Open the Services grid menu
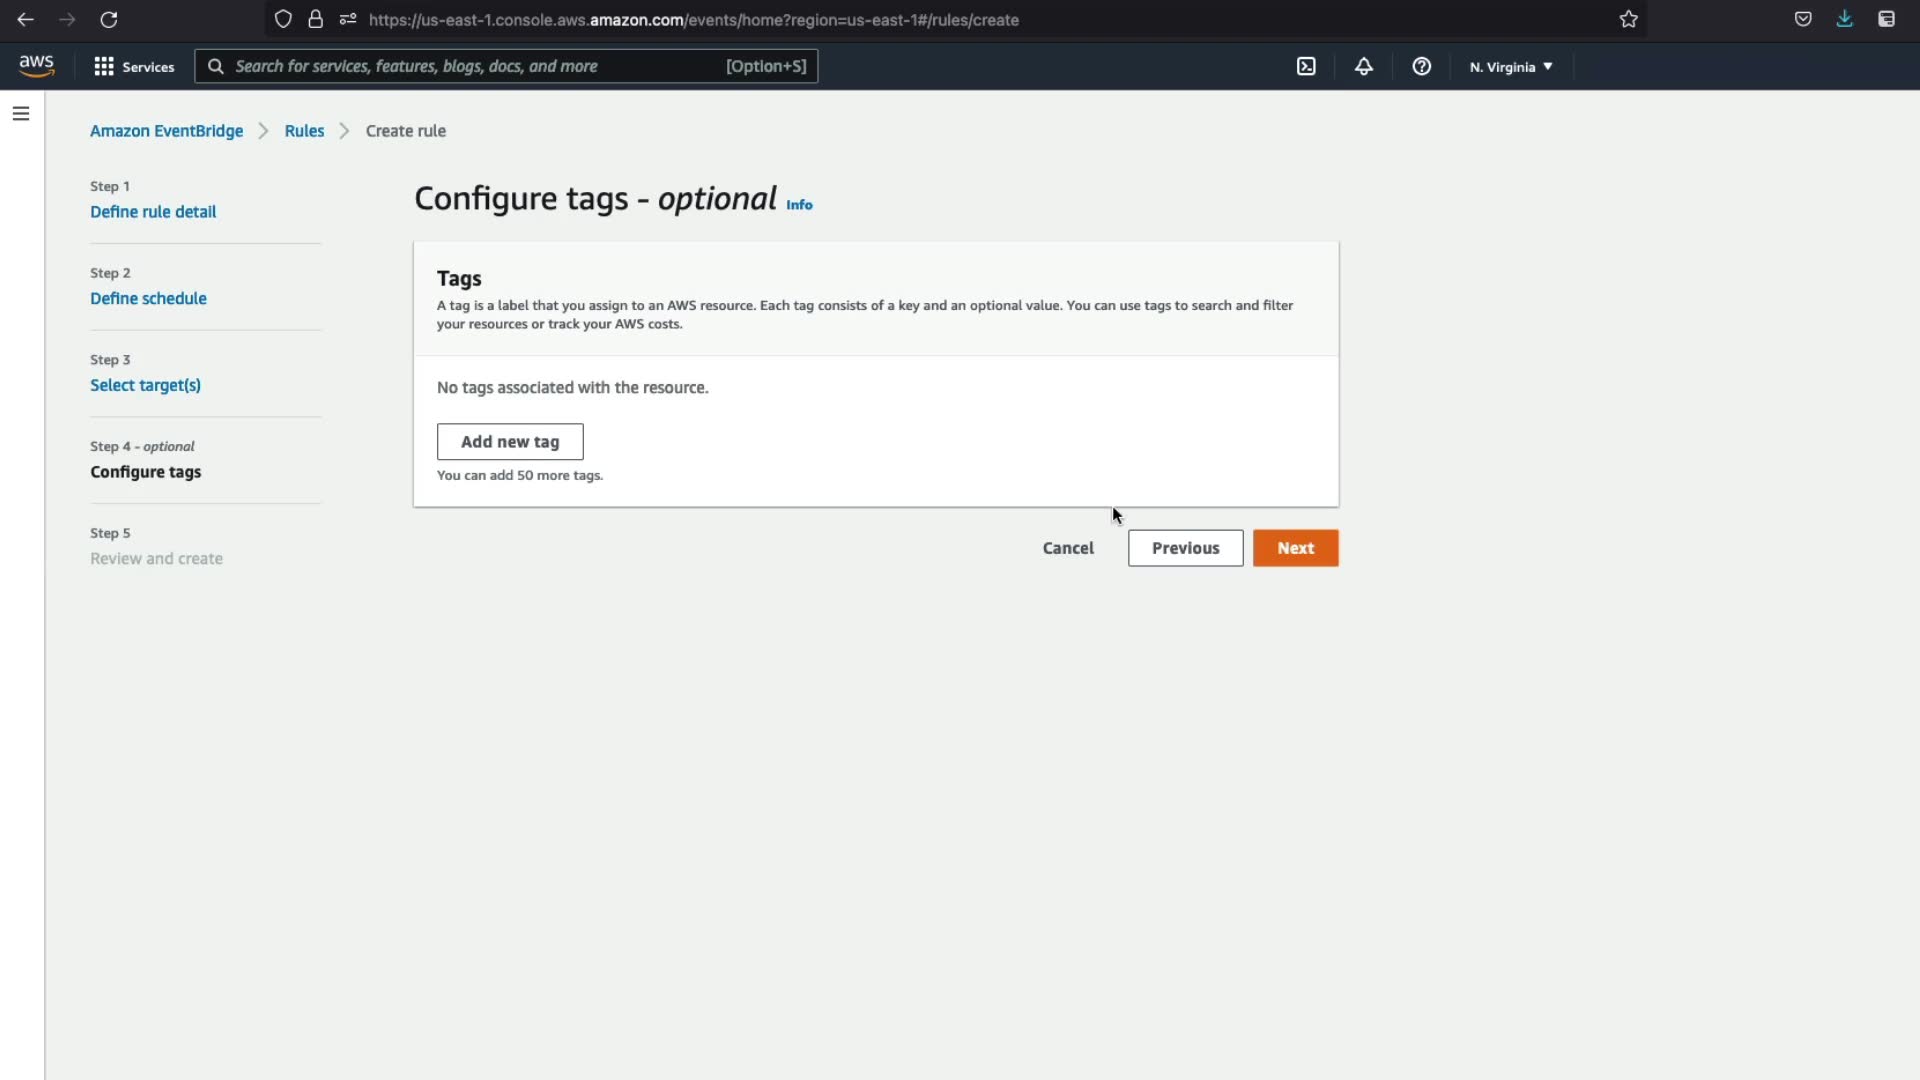 (x=134, y=67)
